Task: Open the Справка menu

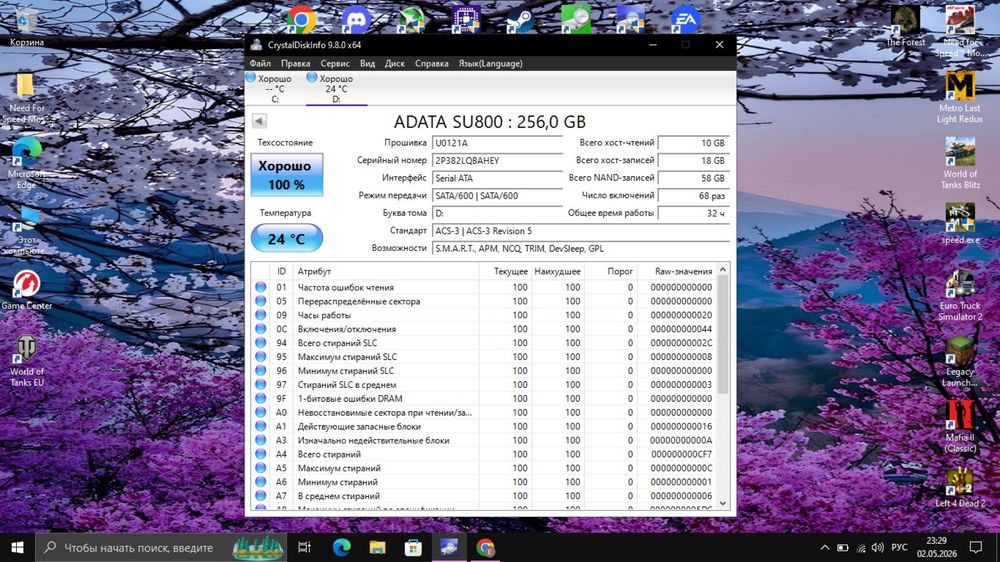Action: (432, 63)
